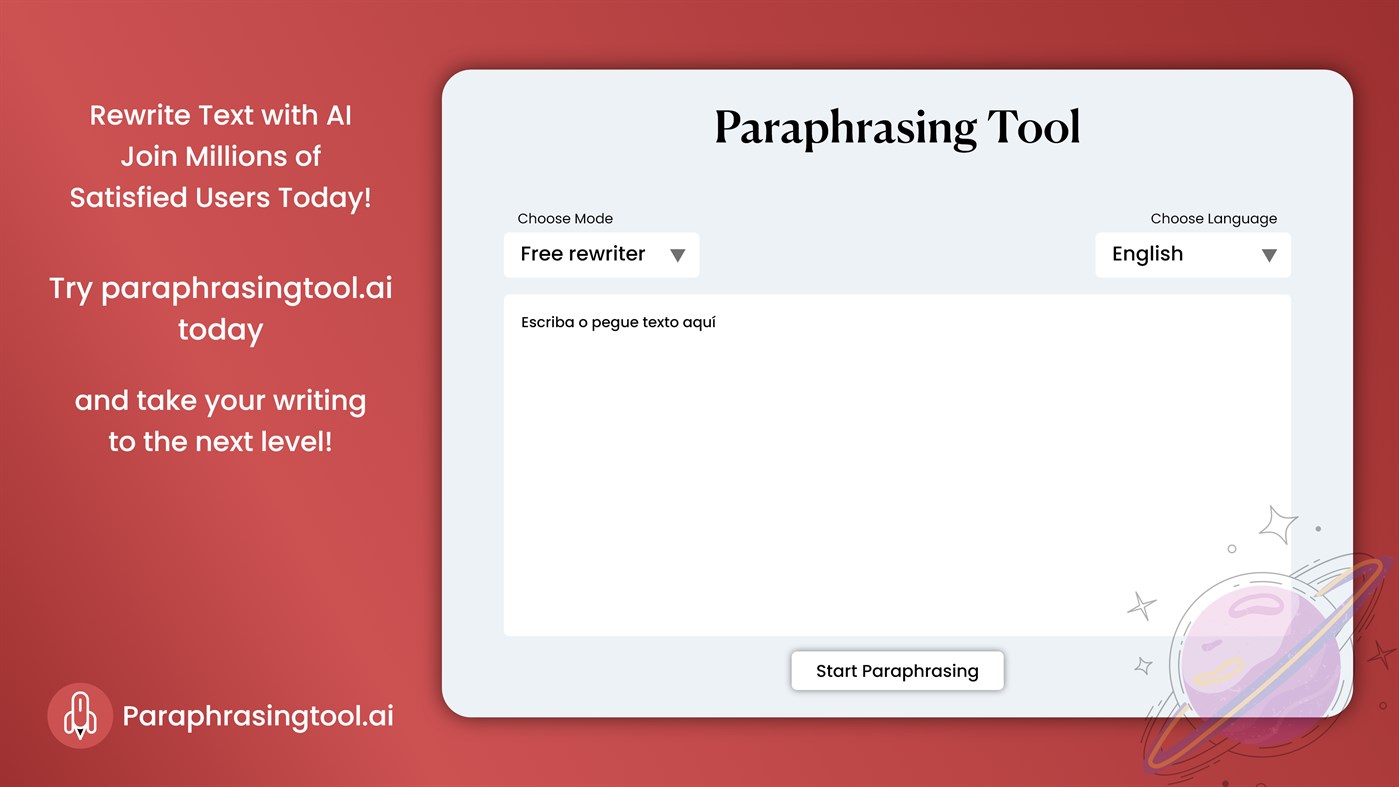Click the small circle doodle above the planet
The image size is (1399, 787).
[x=1231, y=548]
